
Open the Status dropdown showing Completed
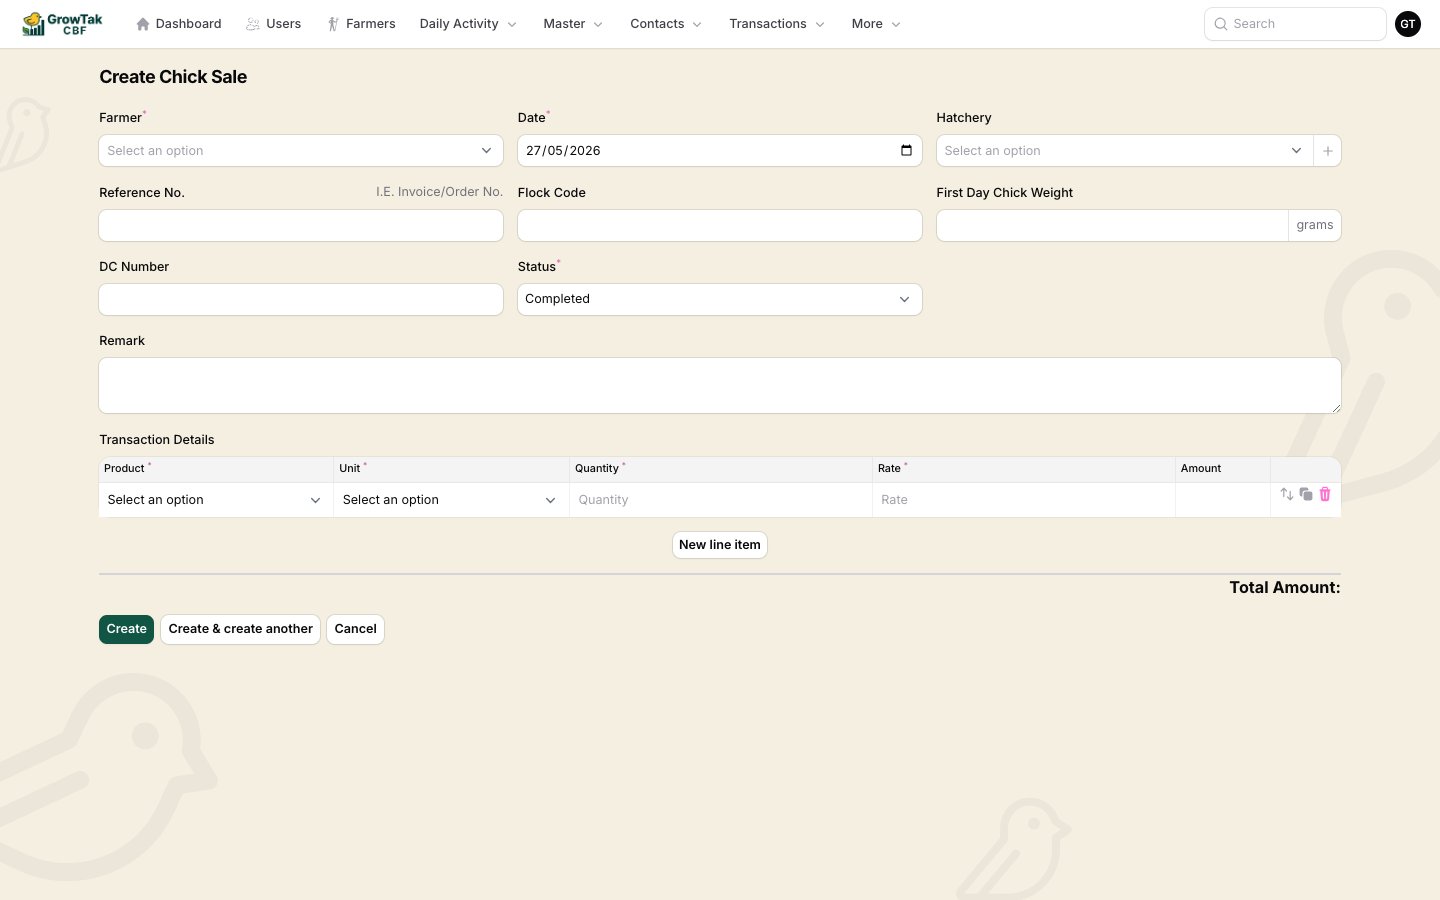720,299
